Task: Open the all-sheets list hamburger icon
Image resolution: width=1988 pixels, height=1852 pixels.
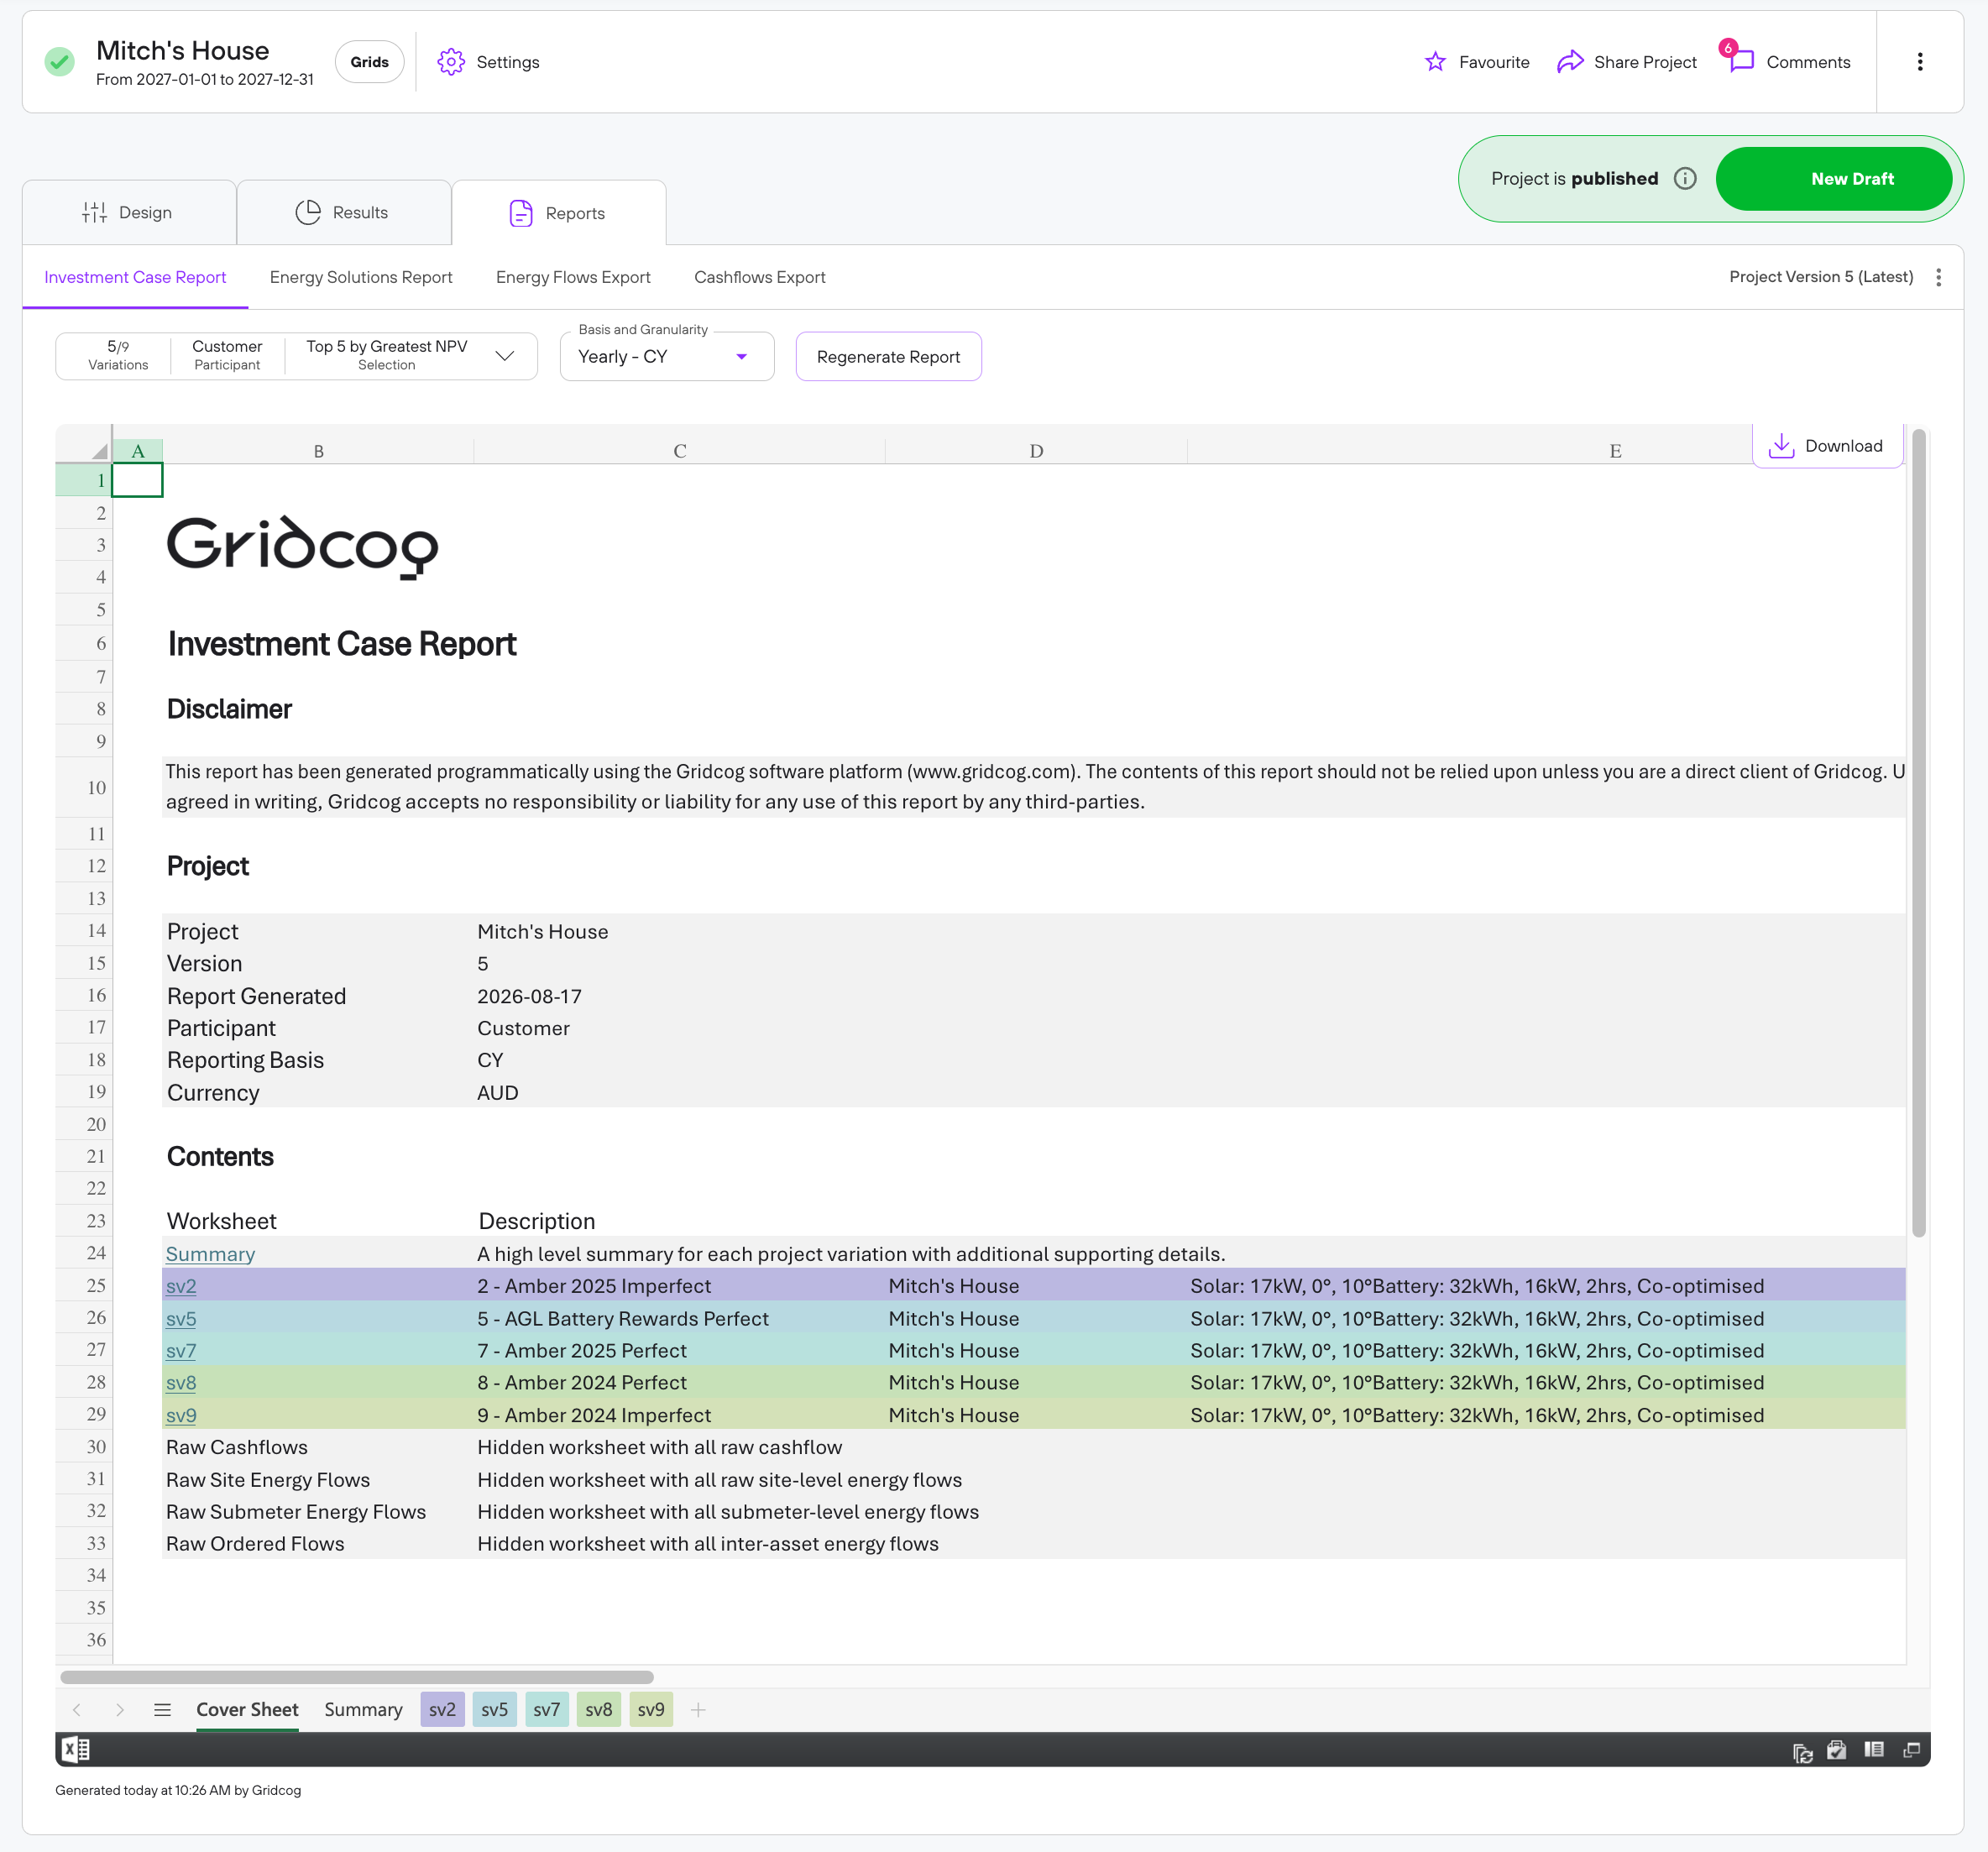Action: click(x=162, y=1710)
